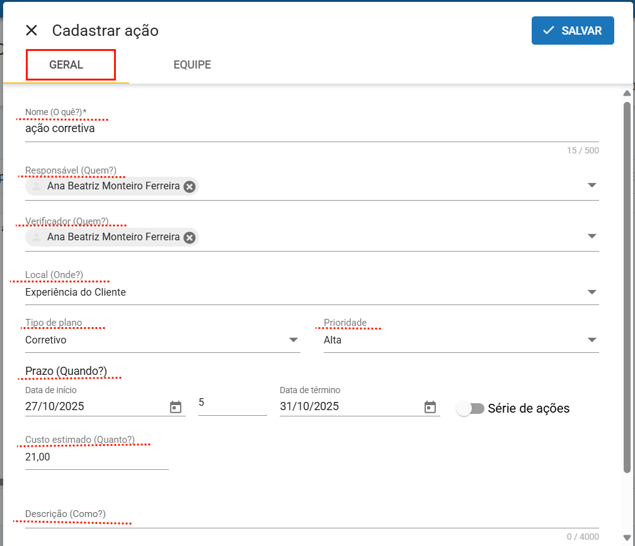This screenshot has height=546, width=635.
Task: Open the Local (Onde?) dropdown
Action: click(591, 293)
